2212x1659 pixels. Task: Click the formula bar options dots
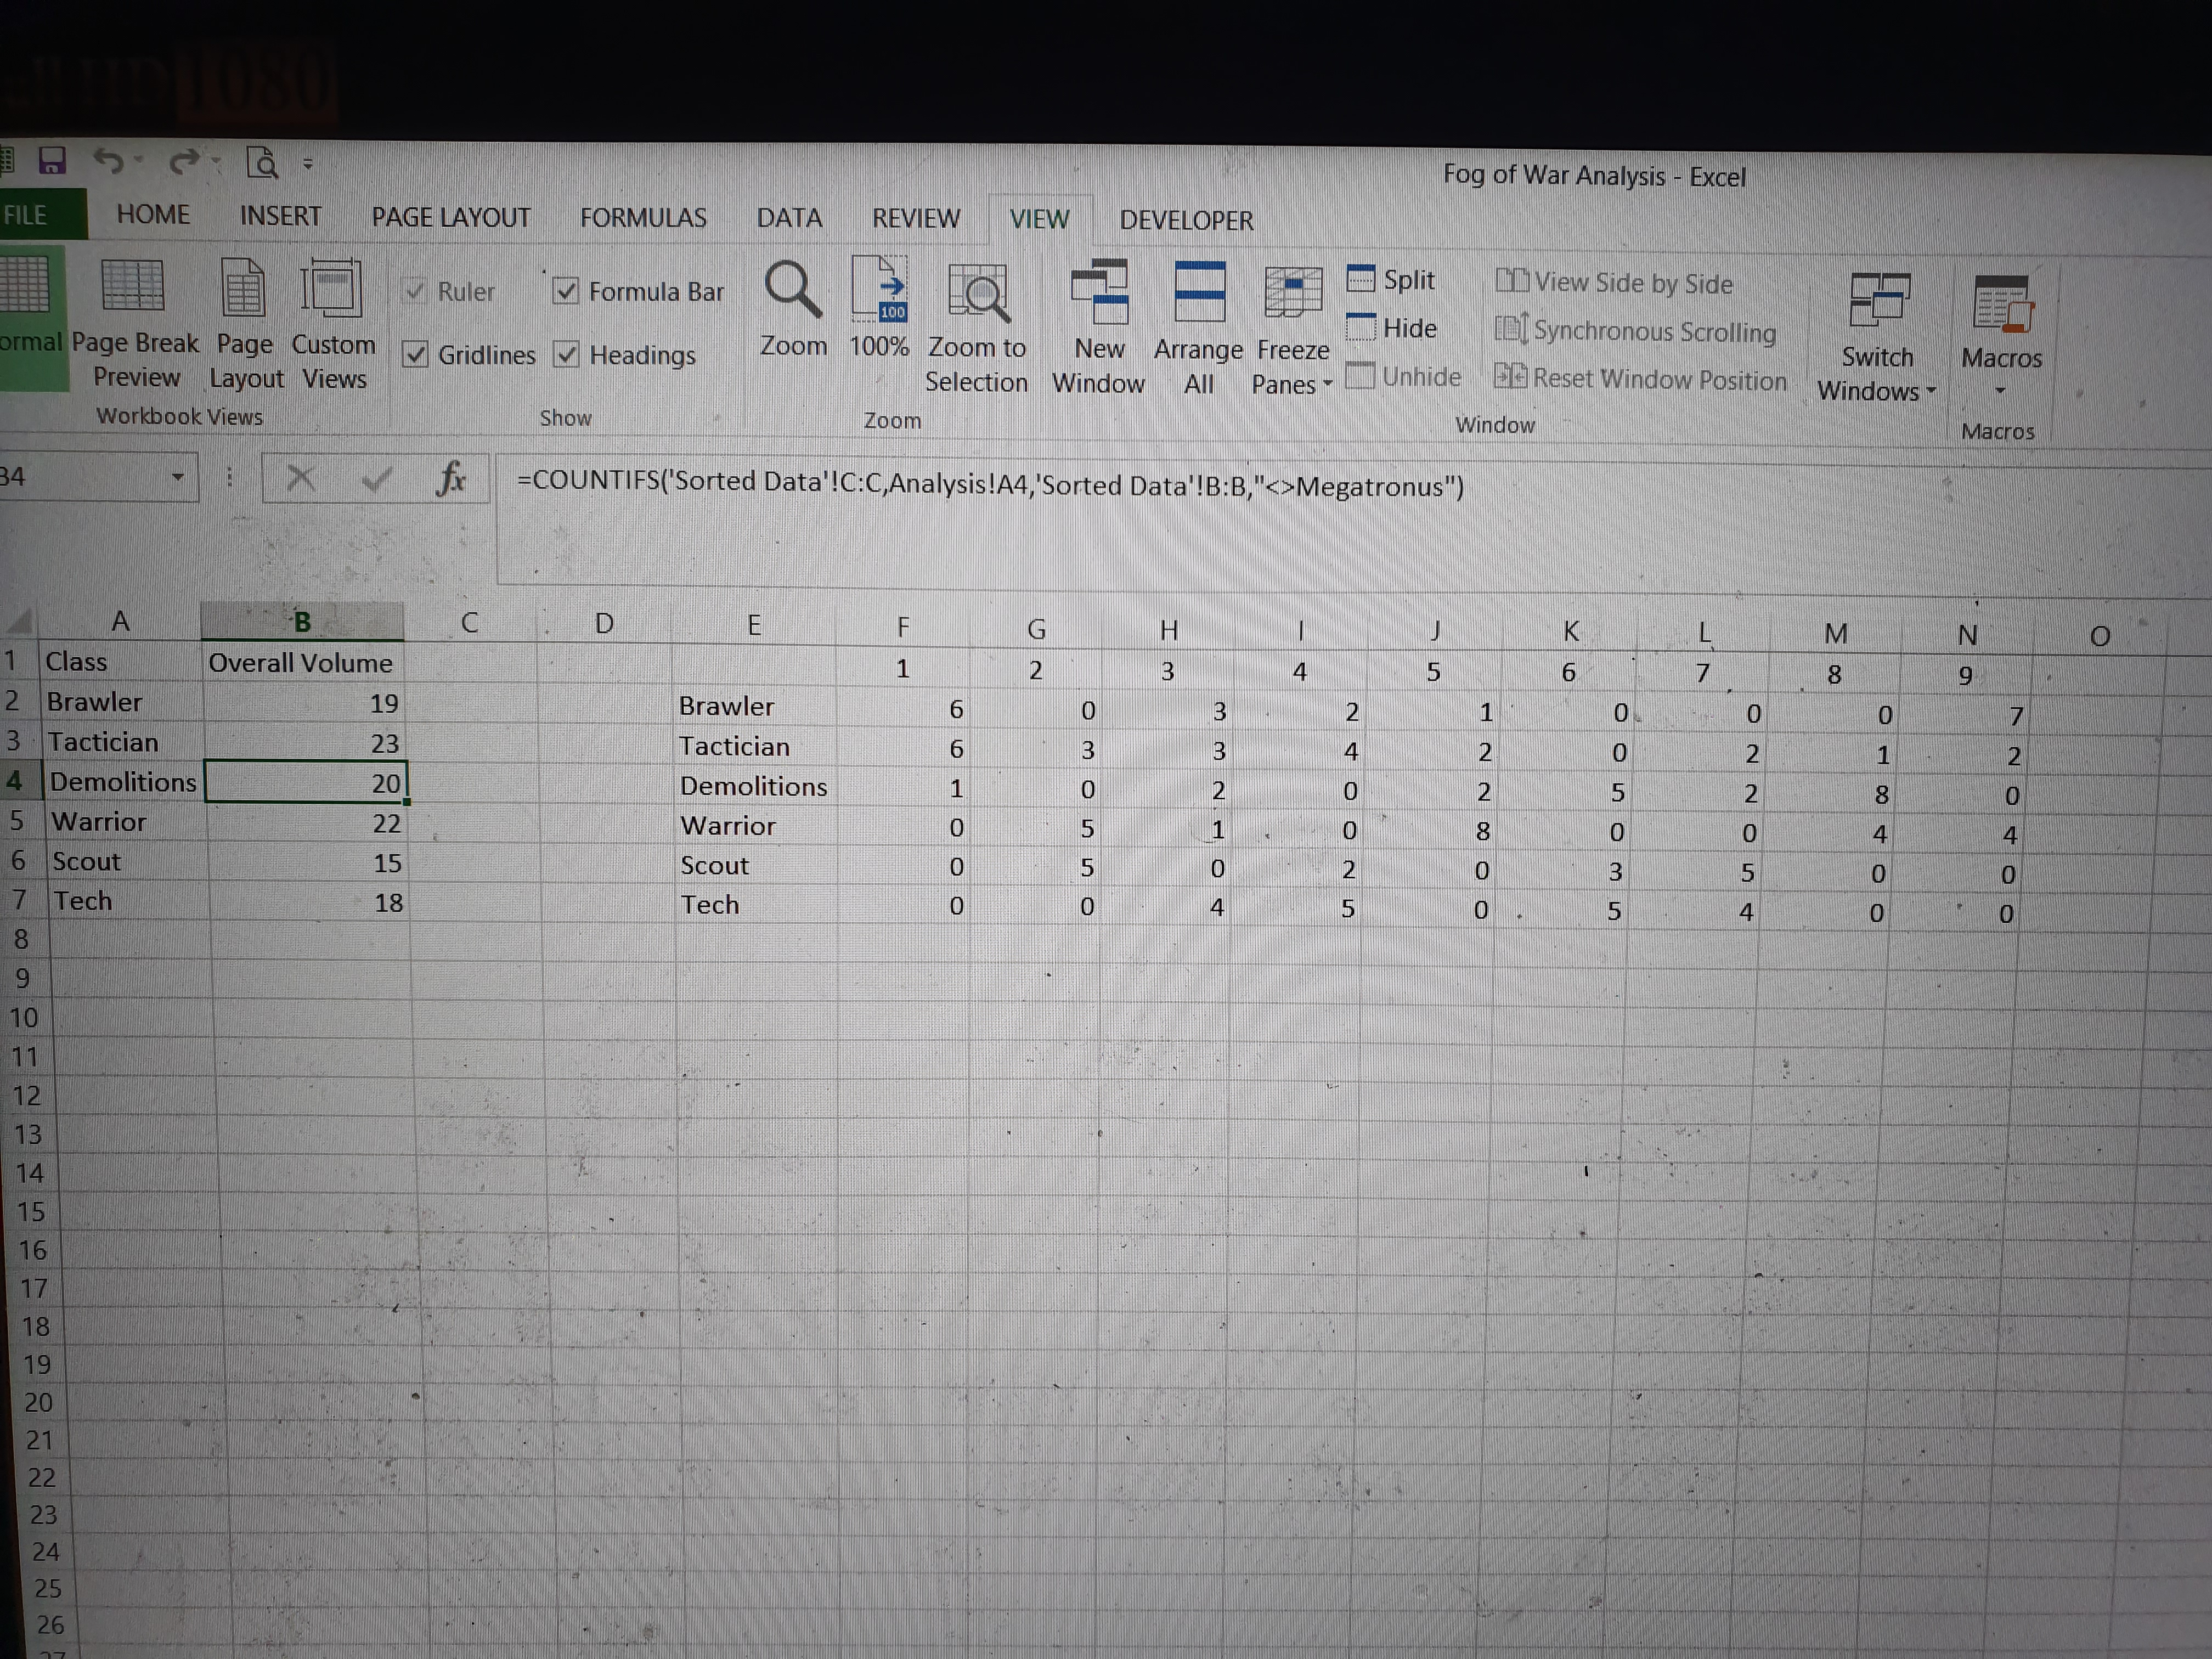coord(229,477)
